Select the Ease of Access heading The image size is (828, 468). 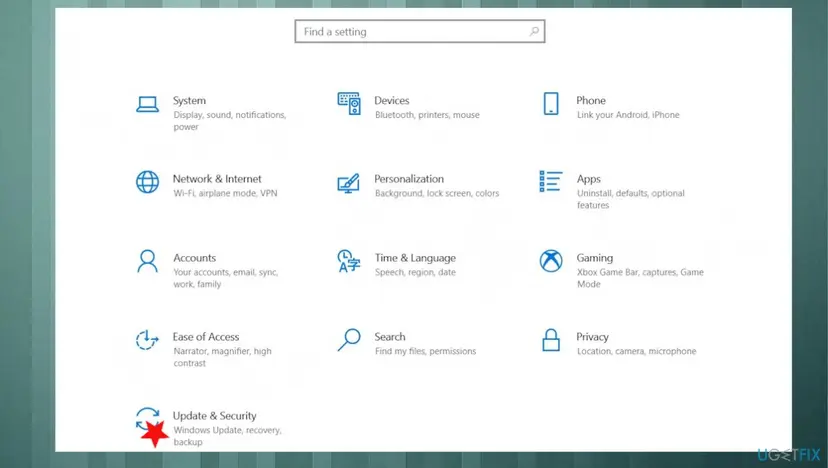point(206,336)
